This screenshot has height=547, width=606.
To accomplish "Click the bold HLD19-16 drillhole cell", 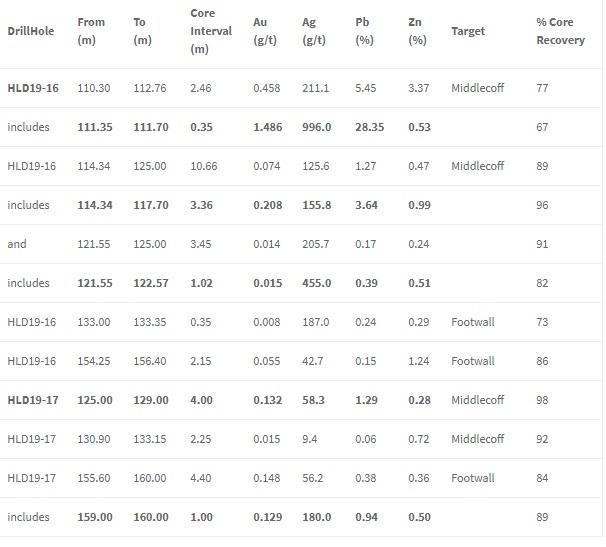I will click(33, 88).
